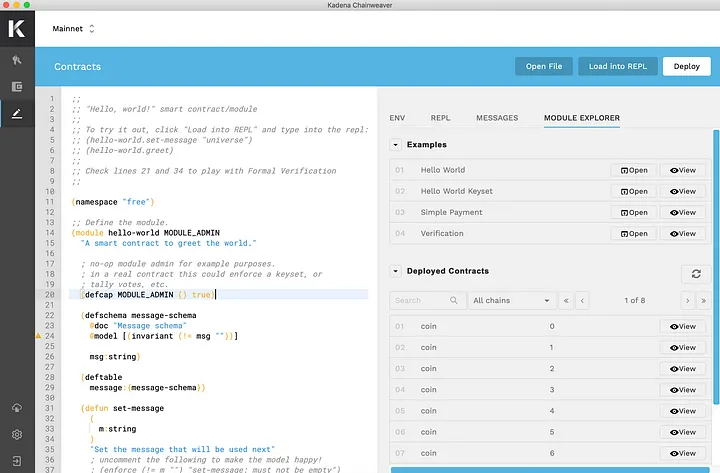
Task: Switch to the ENV tab
Action: 397,118
